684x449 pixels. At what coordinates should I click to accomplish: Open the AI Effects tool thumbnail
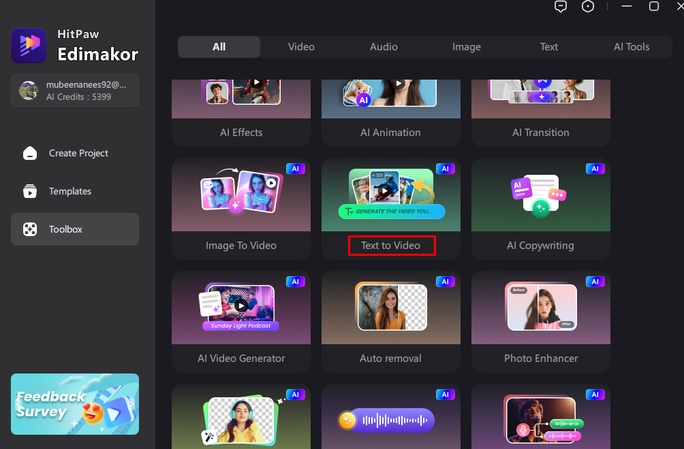(x=241, y=99)
